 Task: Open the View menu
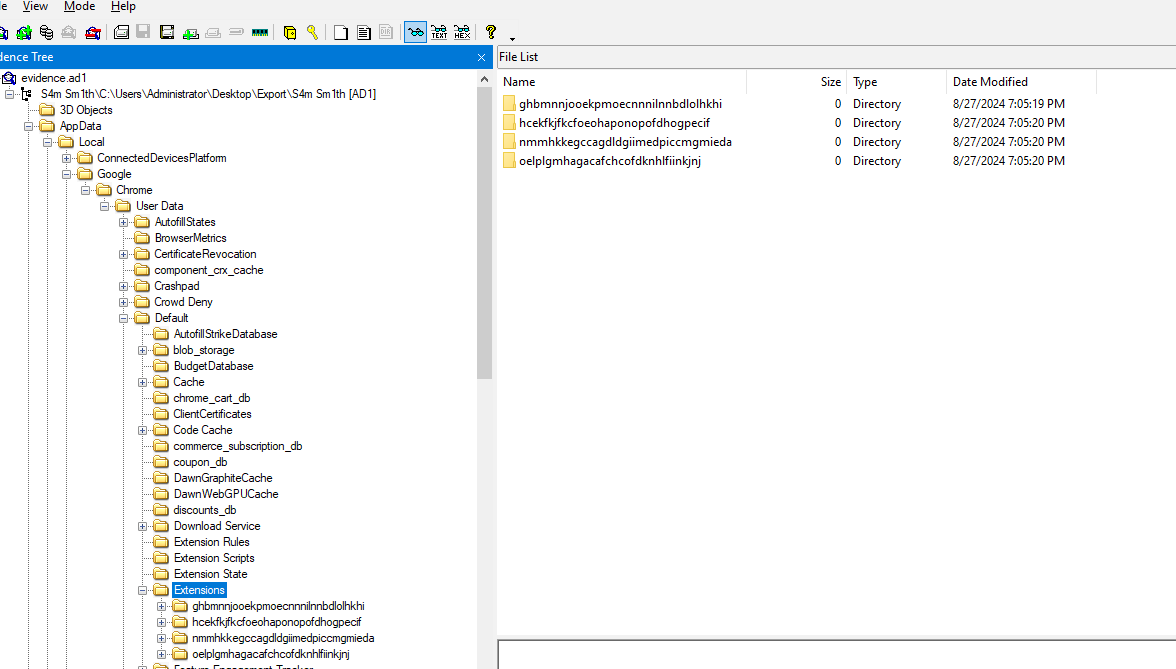point(35,7)
